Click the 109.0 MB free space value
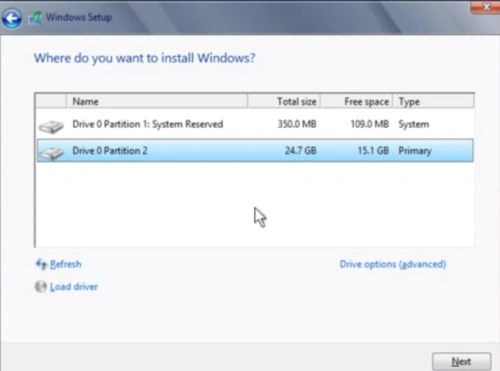500x371 pixels. pyautogui.click(x=370, y=124)
